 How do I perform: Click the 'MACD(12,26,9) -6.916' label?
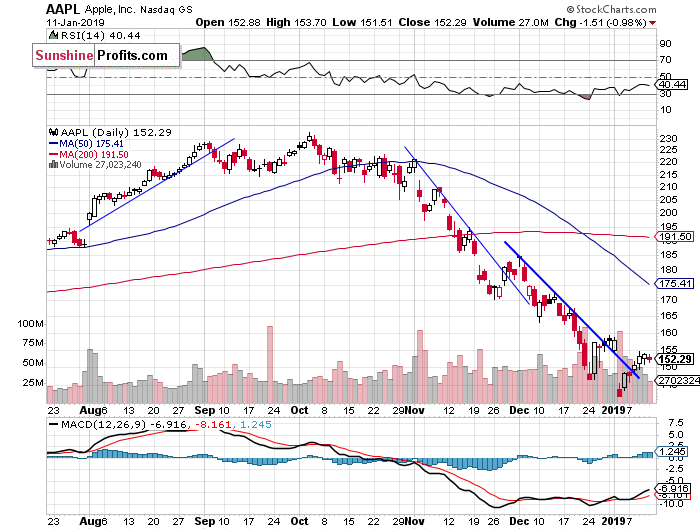125,424
